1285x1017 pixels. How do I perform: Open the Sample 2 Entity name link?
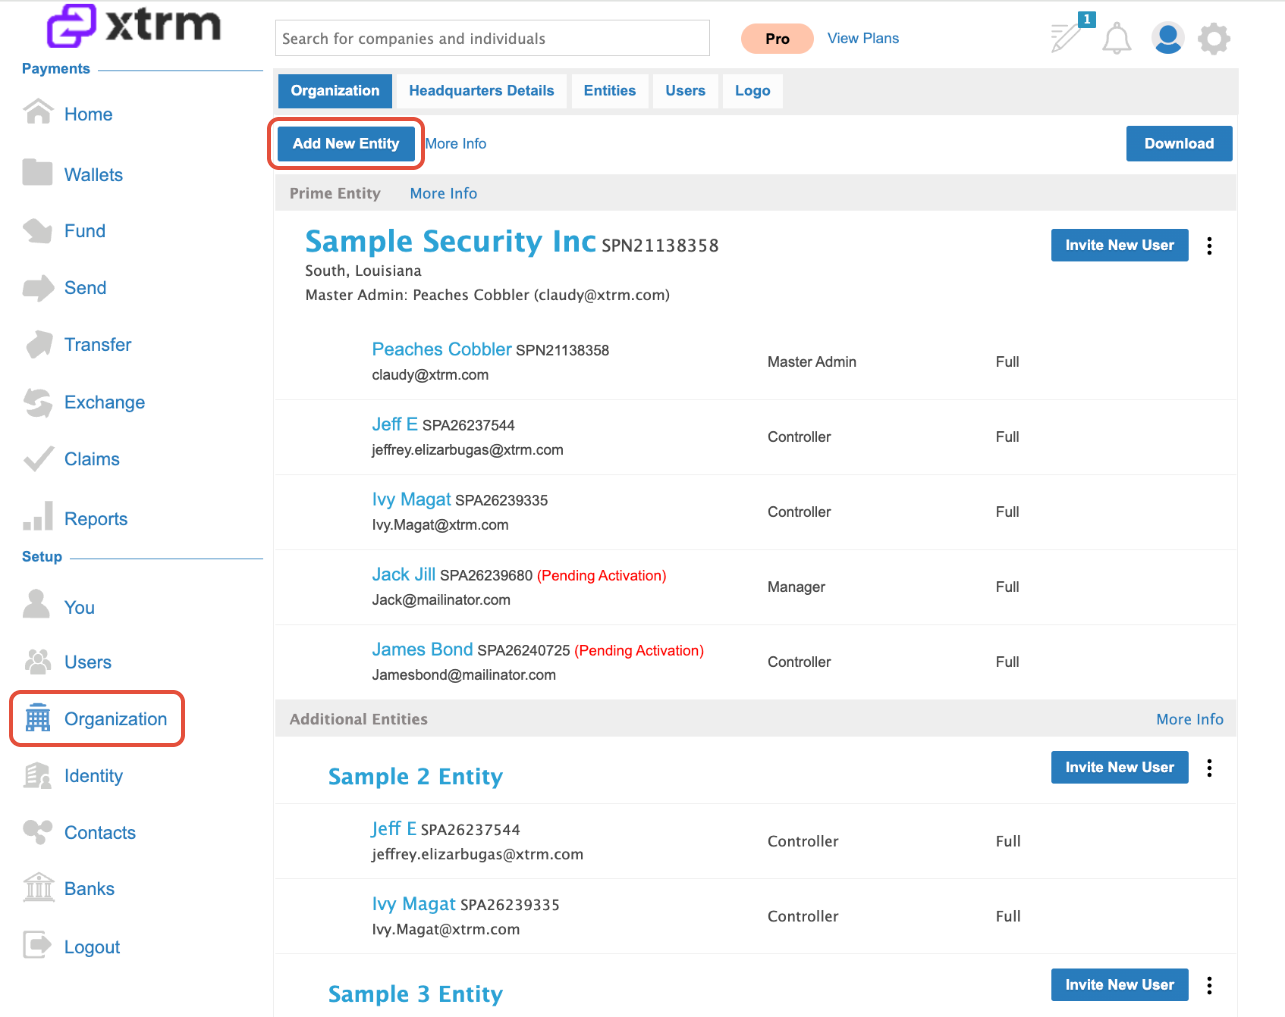pyautogui.click(x=415, y=777)
